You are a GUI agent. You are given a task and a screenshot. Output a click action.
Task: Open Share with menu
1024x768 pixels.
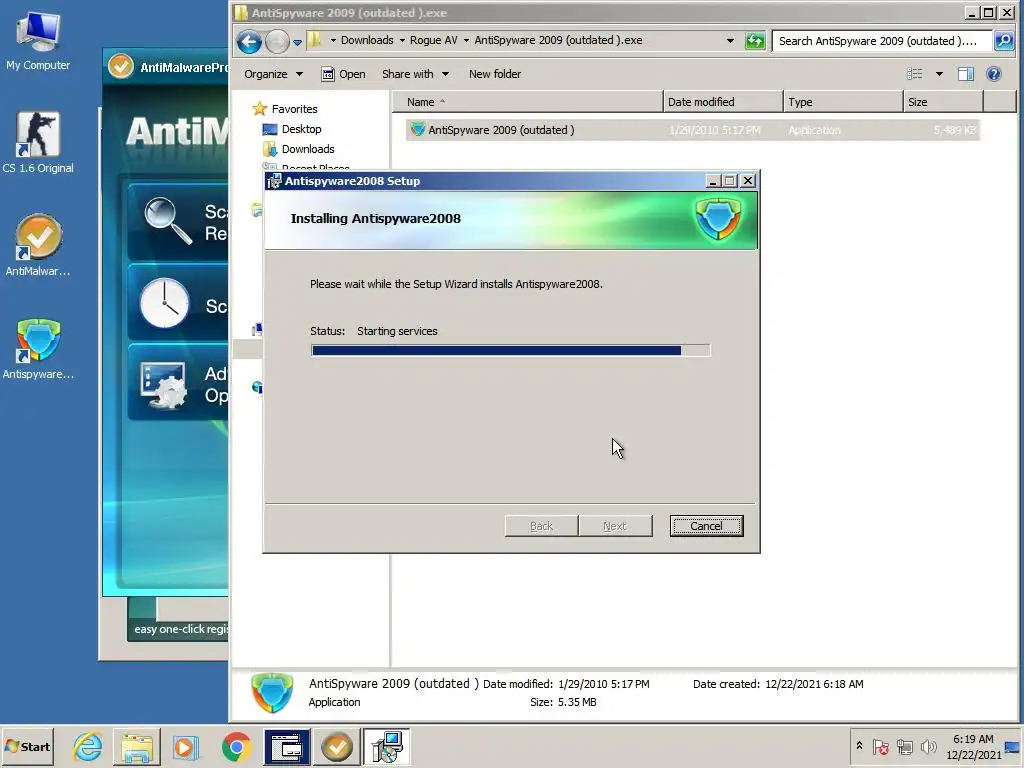(415, 74)
